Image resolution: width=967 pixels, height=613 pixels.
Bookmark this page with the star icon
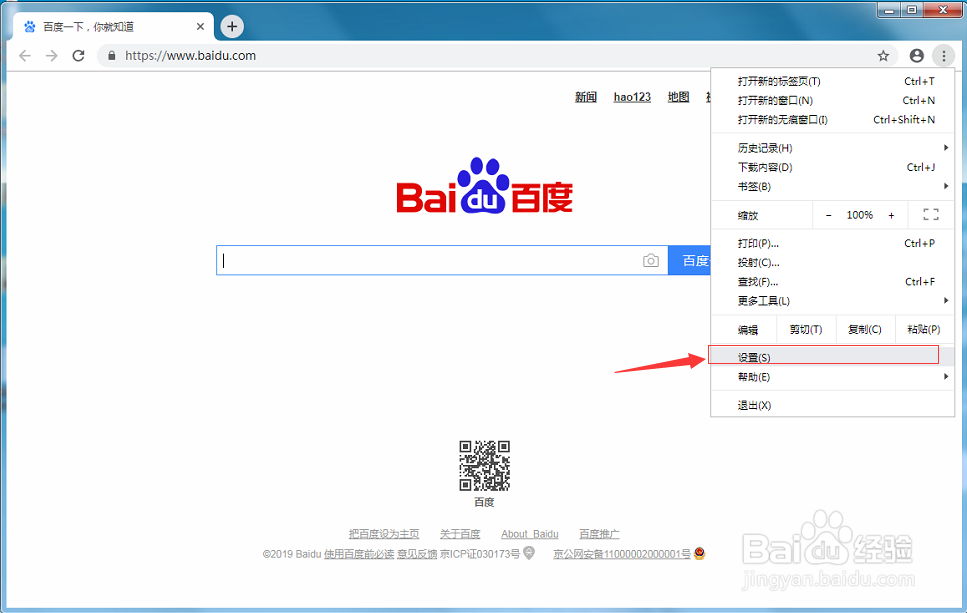pos(883,56)
